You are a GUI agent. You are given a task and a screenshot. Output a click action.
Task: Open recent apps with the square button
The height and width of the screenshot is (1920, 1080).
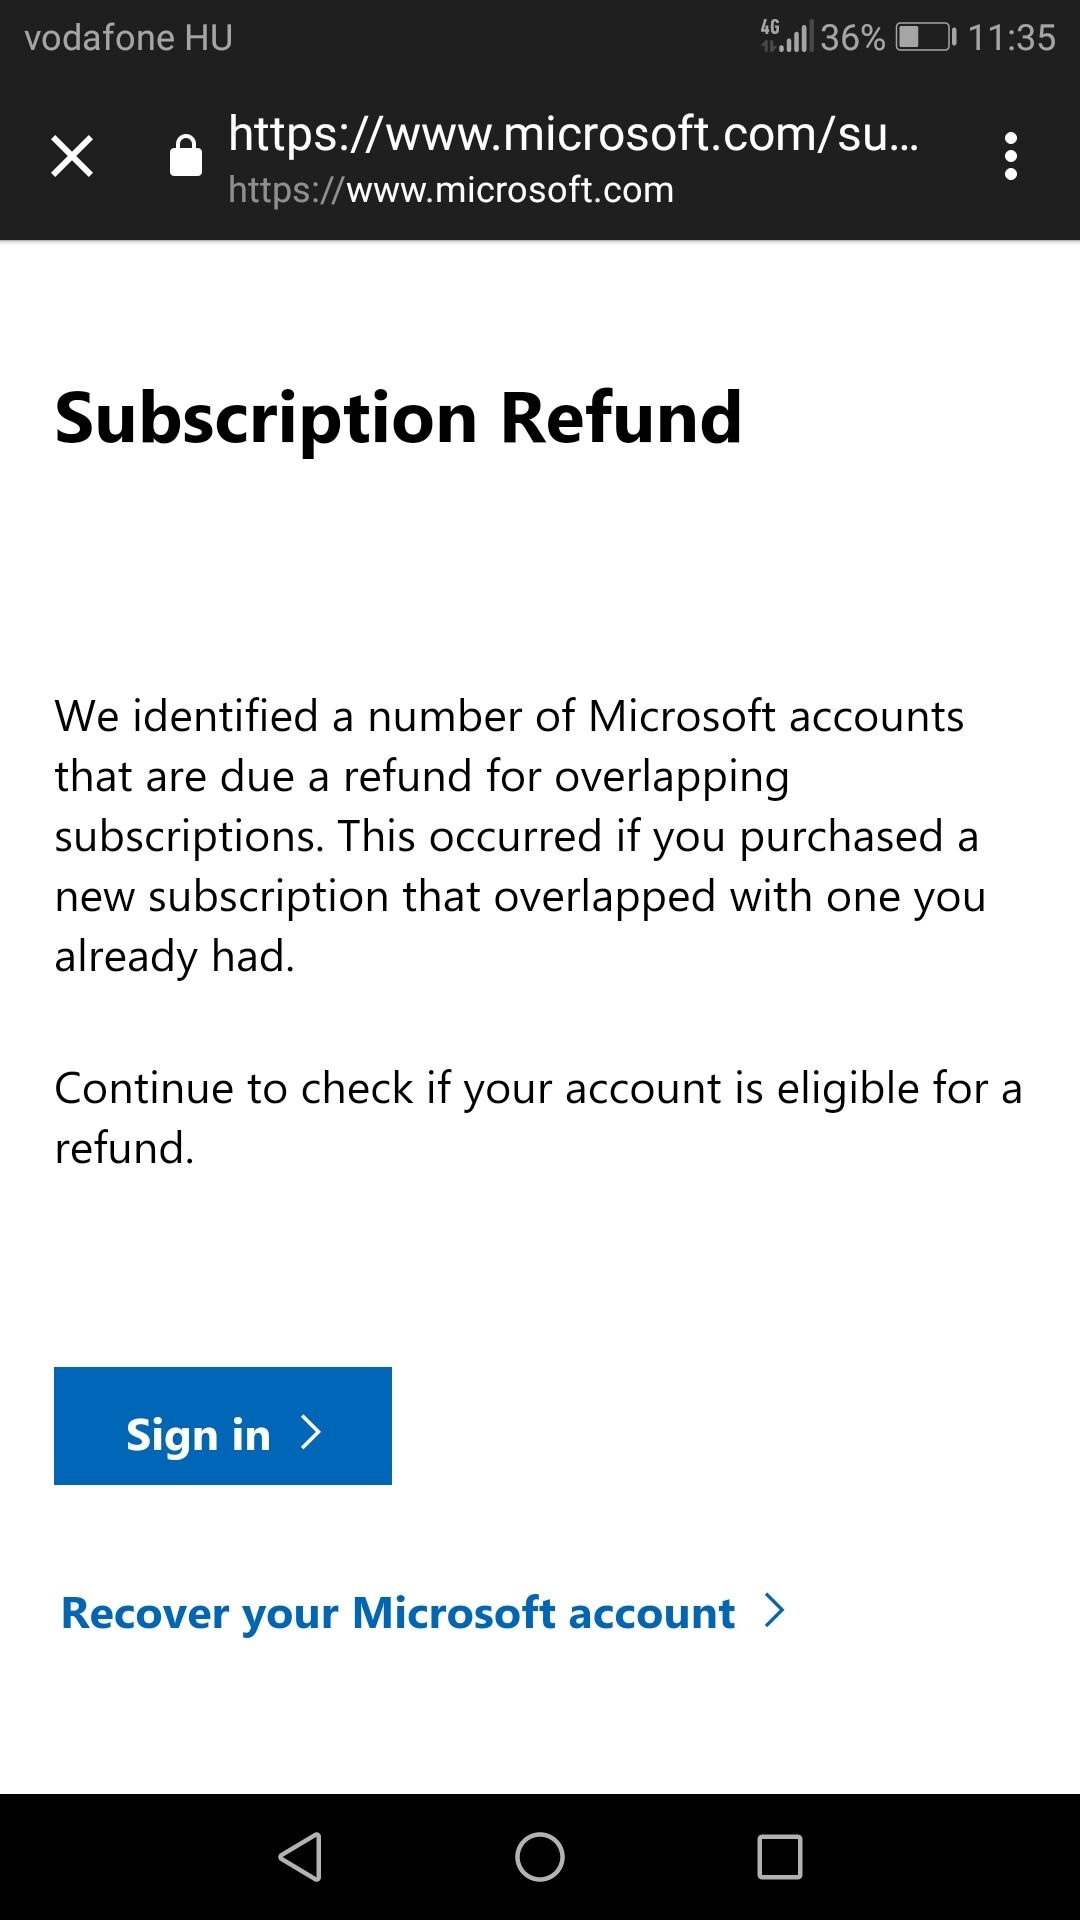[780, 1857]
